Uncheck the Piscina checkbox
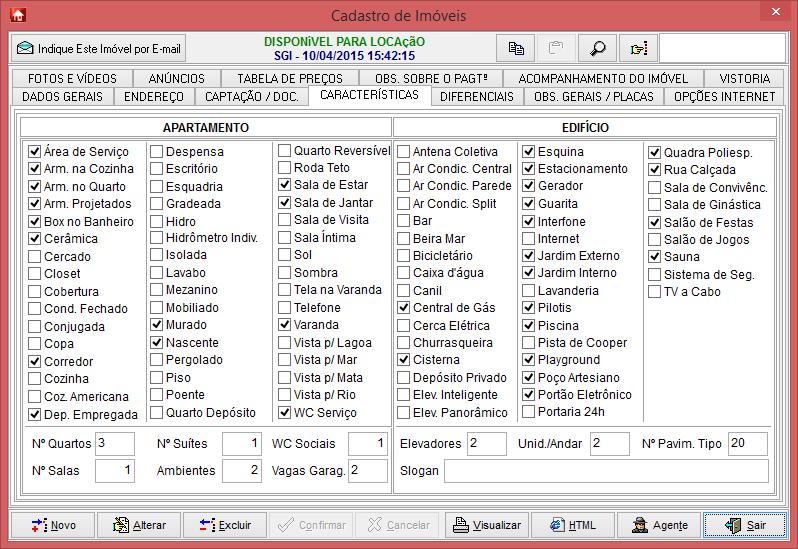Viewport: 798px width, 549px height. (529, 325)
